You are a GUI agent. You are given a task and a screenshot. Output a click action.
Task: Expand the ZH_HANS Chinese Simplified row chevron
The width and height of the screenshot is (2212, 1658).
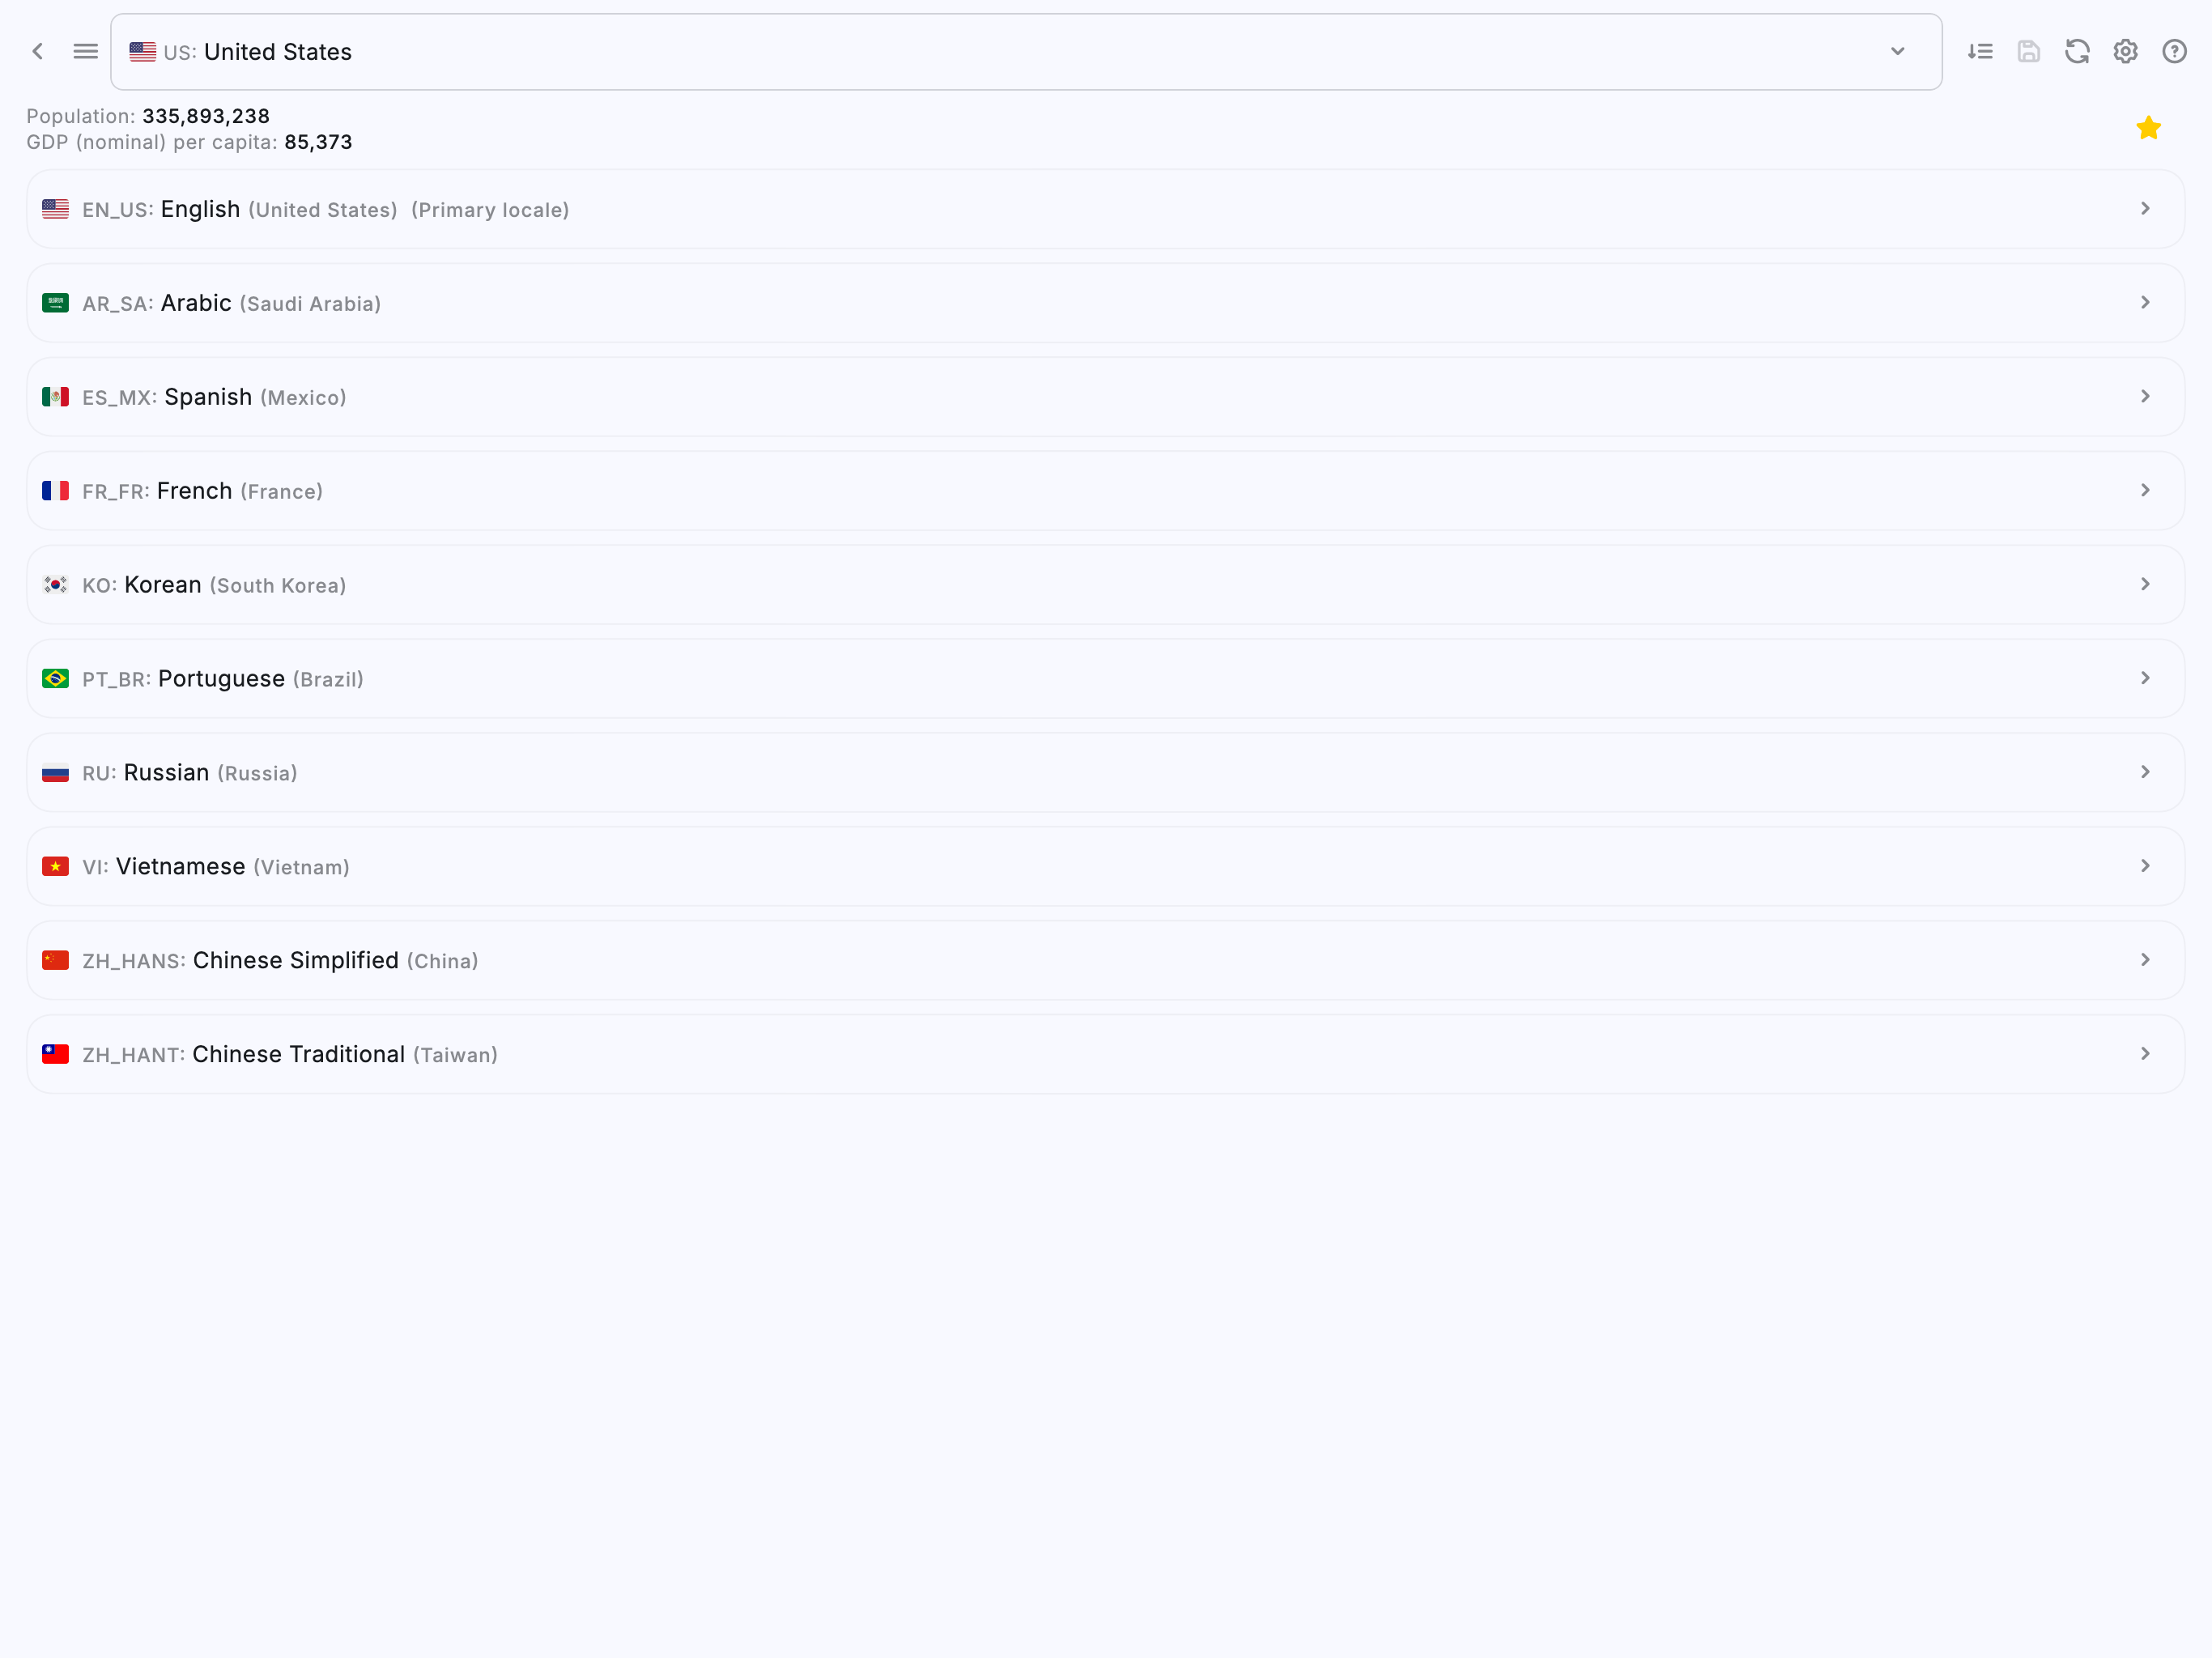[2145, 960]
